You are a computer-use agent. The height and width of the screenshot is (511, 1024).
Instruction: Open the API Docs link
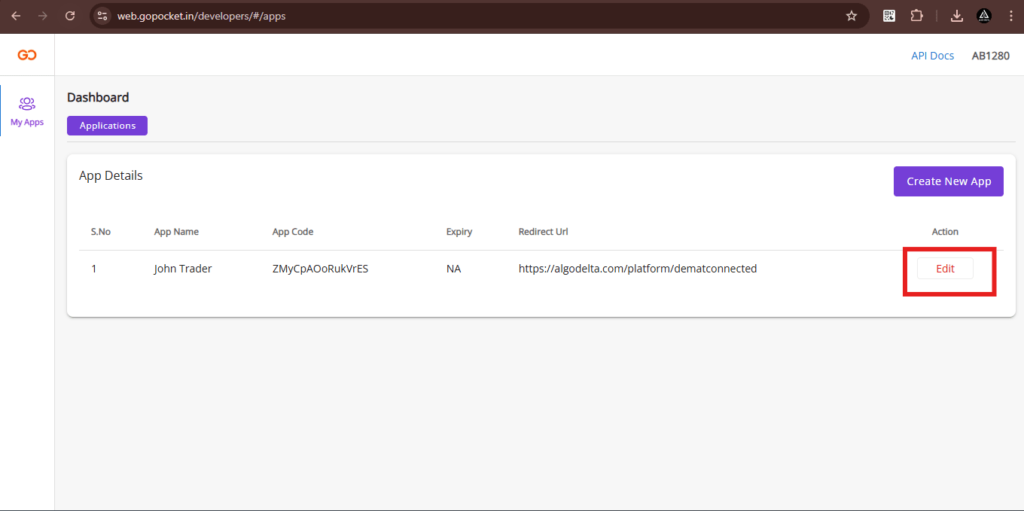click(x=932, y=56)
